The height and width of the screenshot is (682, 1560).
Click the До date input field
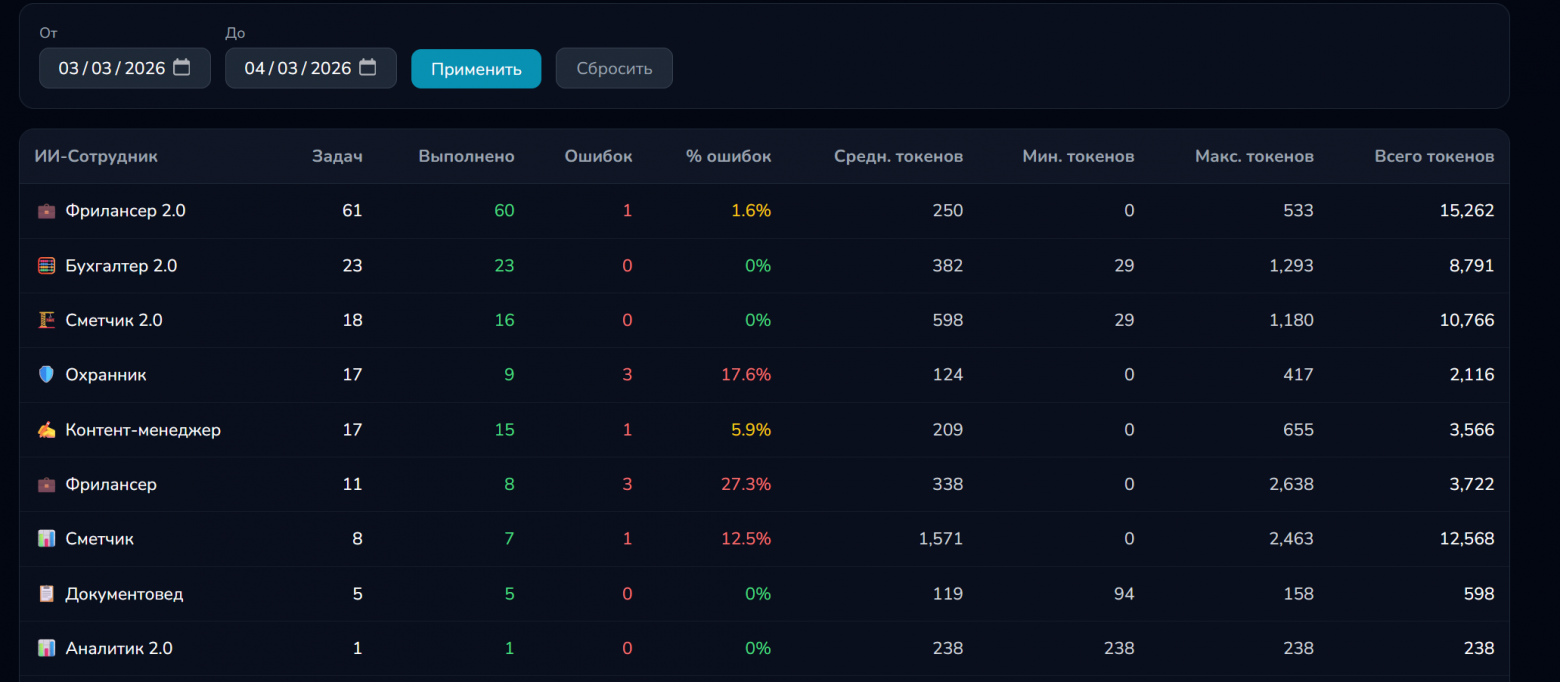point(296,68)
